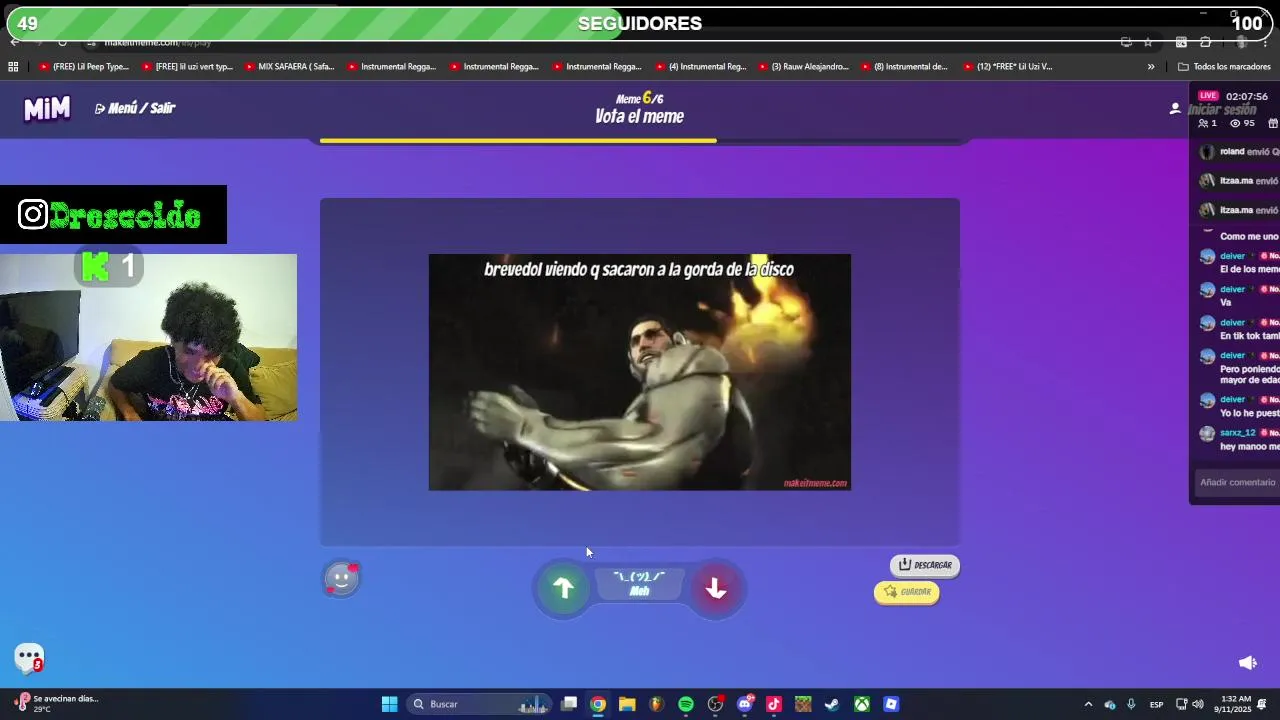Screen dimensions: 1280x720
Task: Open FL Studio from taskbar
Action: [x=656, y=704]
